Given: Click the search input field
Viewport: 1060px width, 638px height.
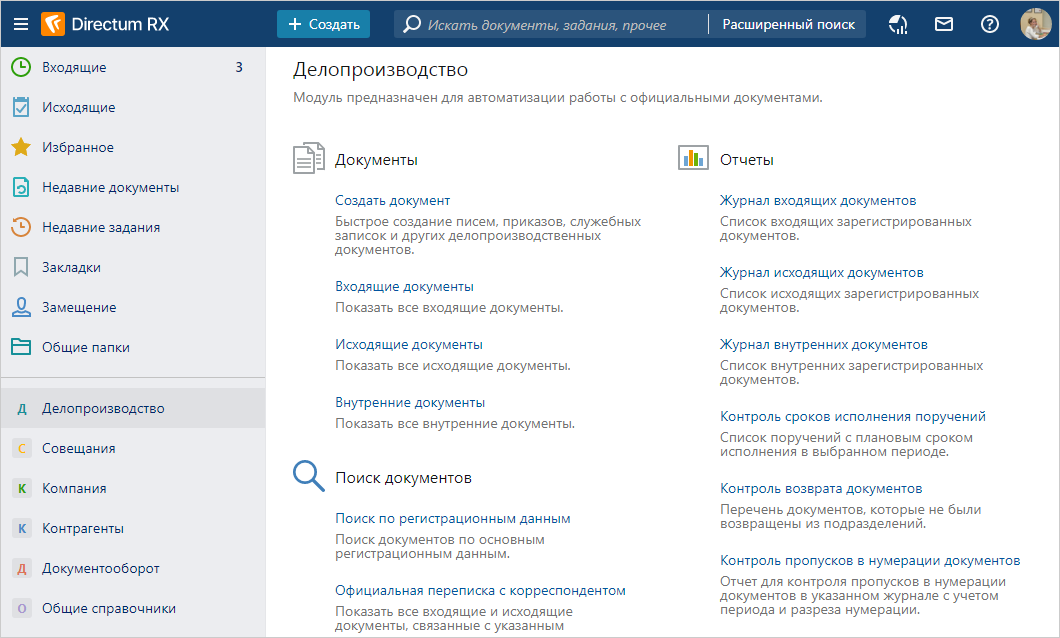Looking at the screenshot, I should (x=560, y=24).
